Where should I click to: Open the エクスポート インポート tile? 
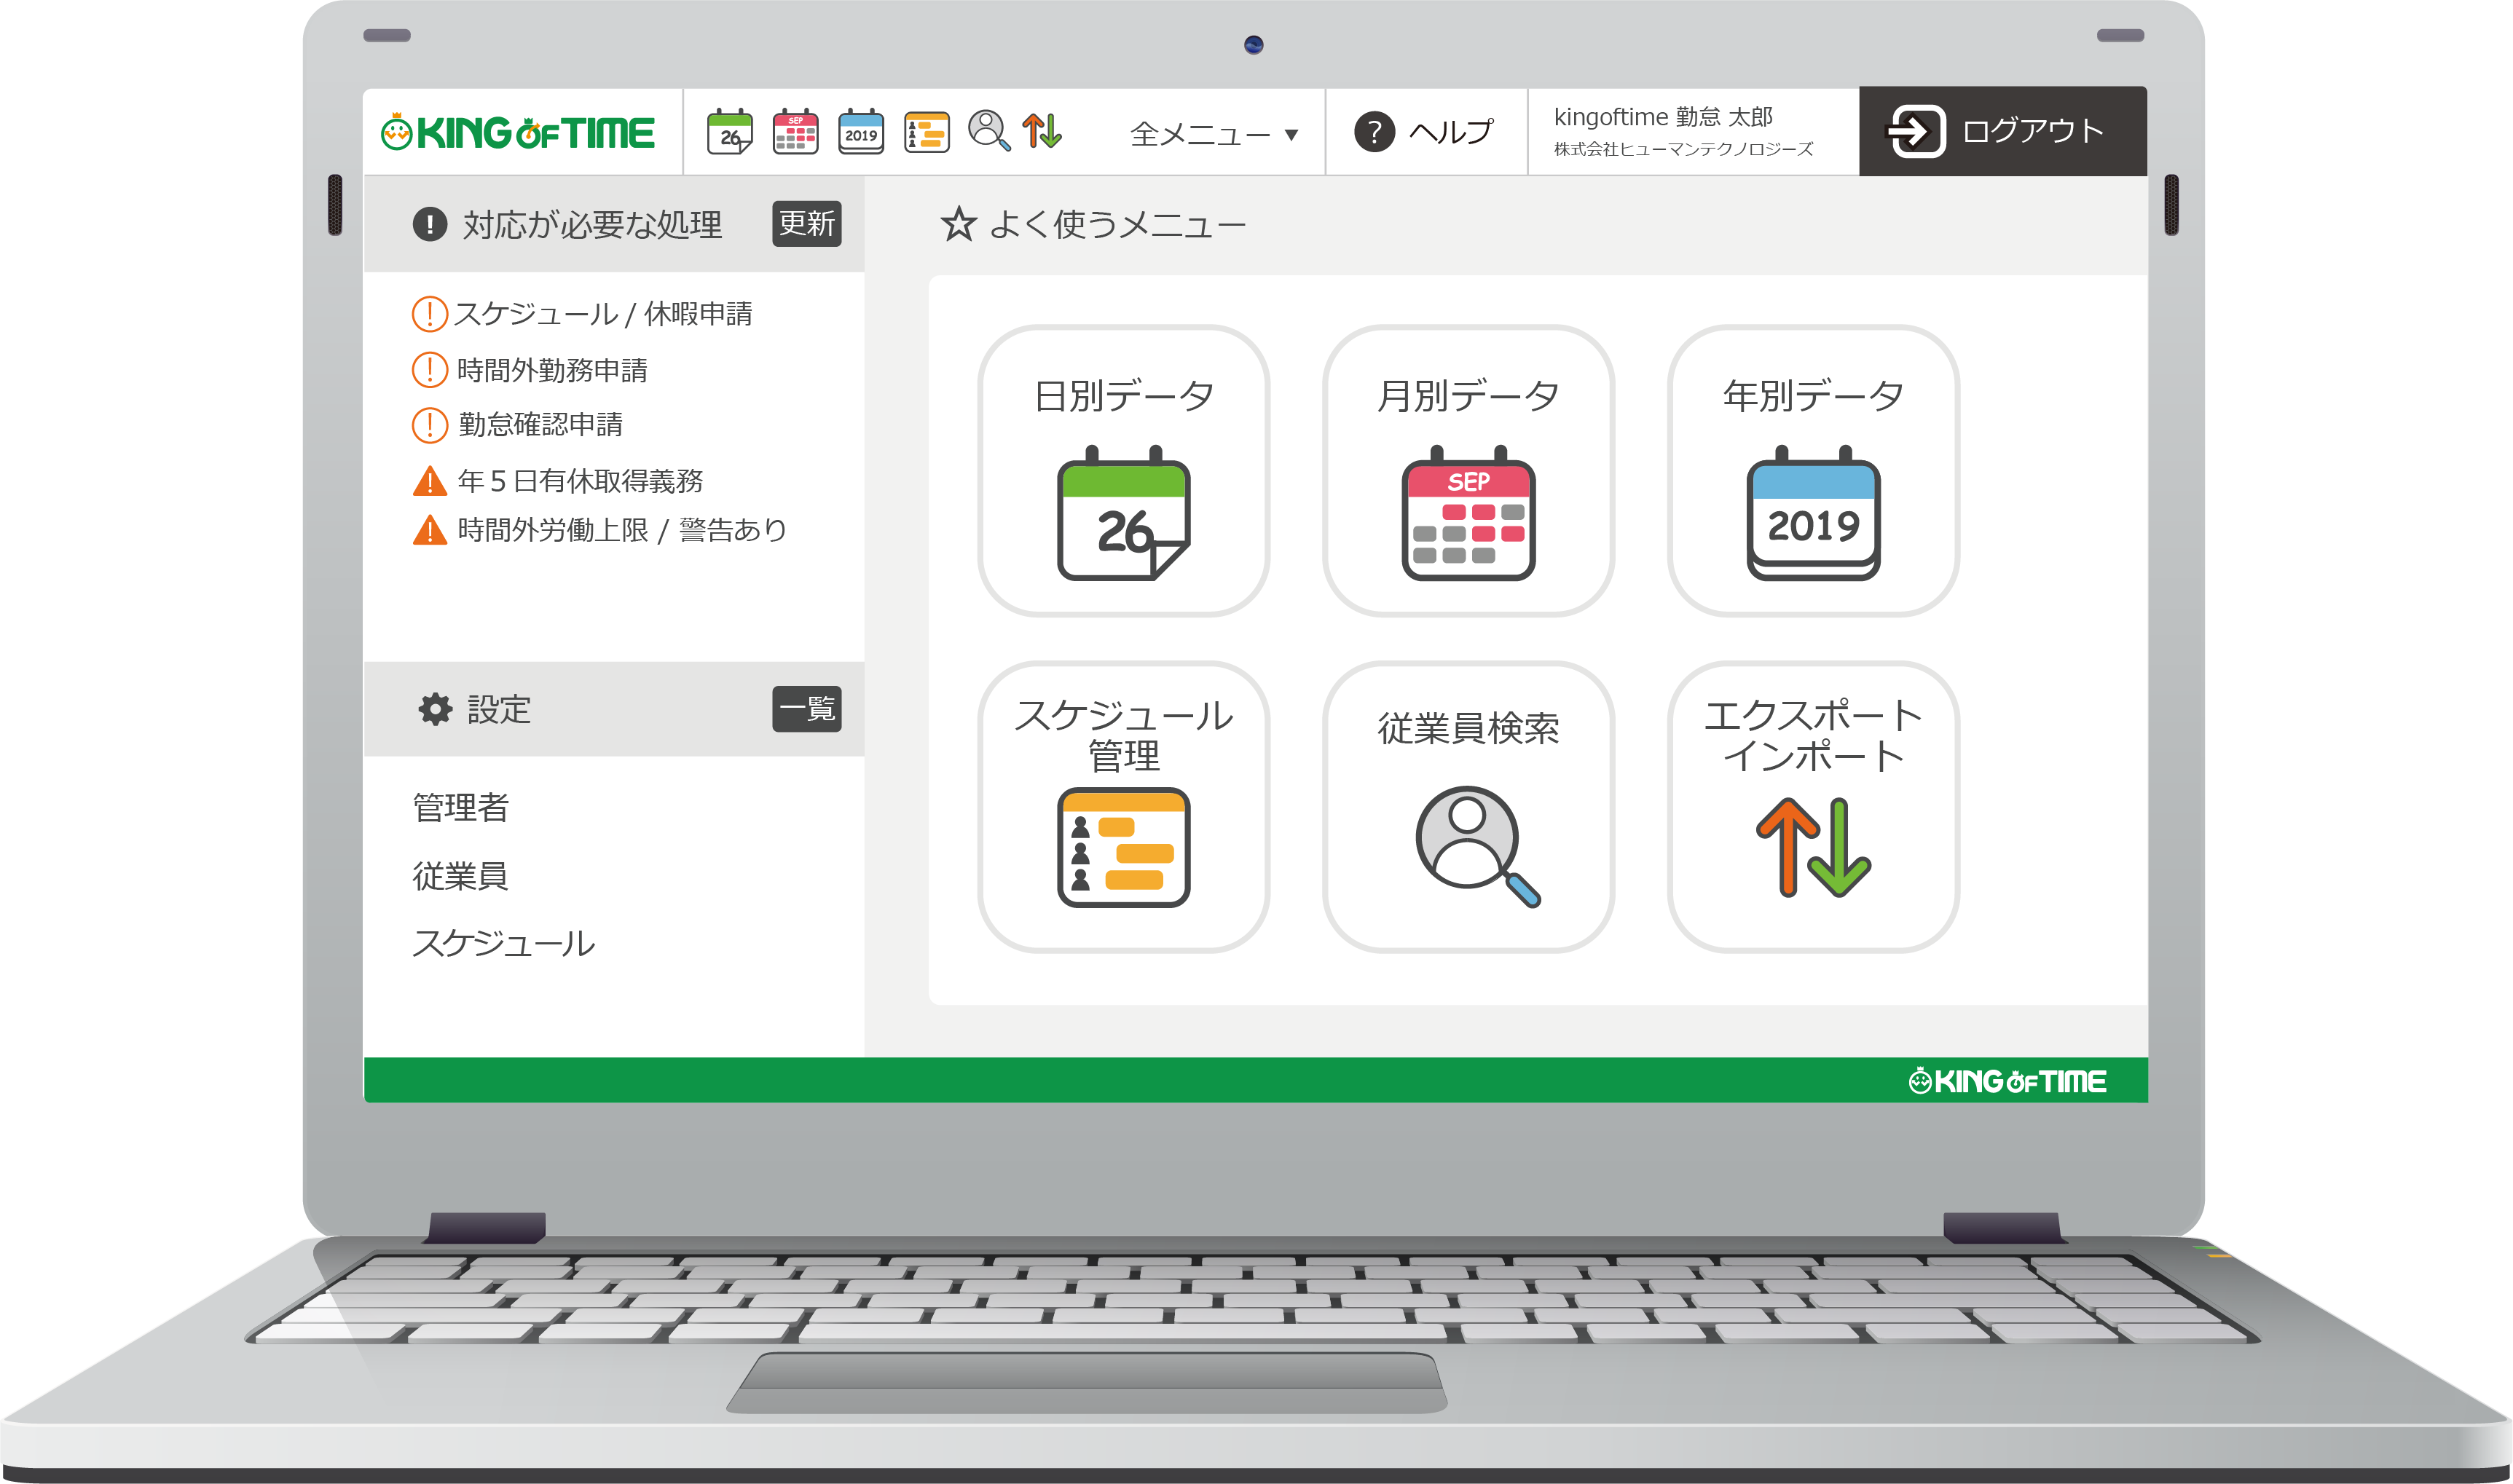click(x=1813, y=807)
